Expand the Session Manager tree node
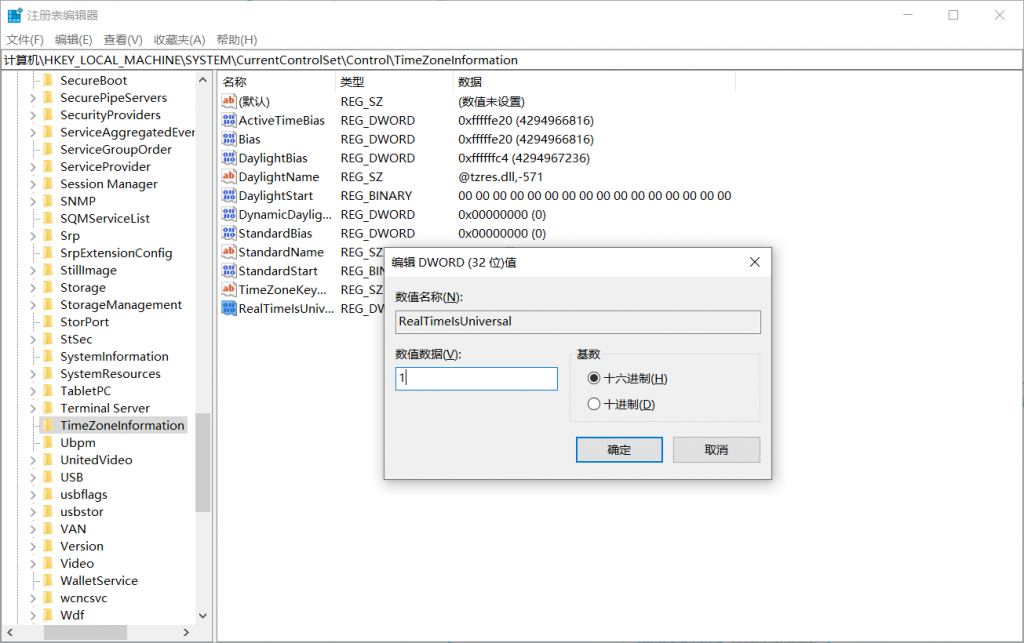This screenshot has height=643, width=1024. pos(33,184)
